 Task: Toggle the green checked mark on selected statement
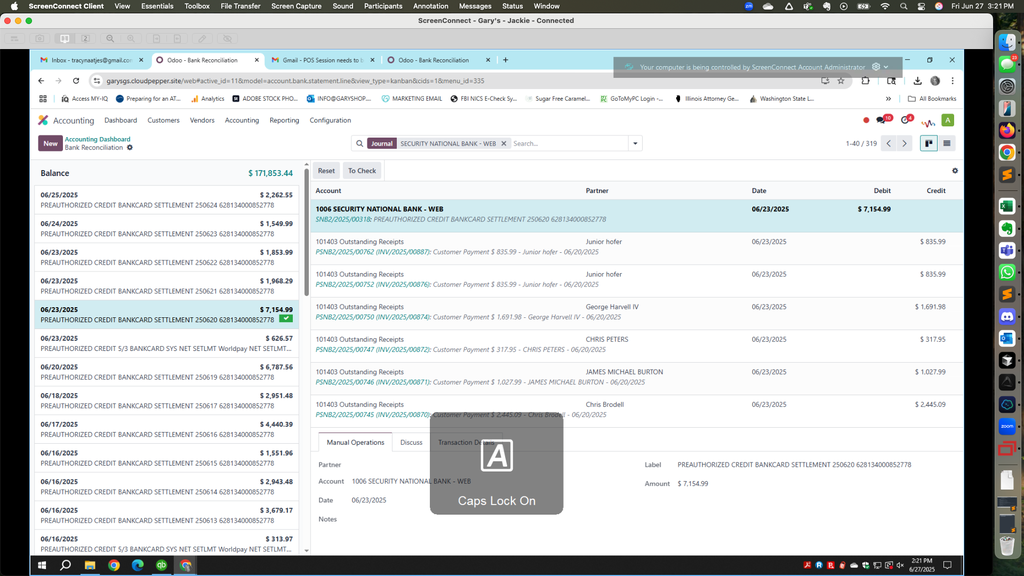point(286,319)
